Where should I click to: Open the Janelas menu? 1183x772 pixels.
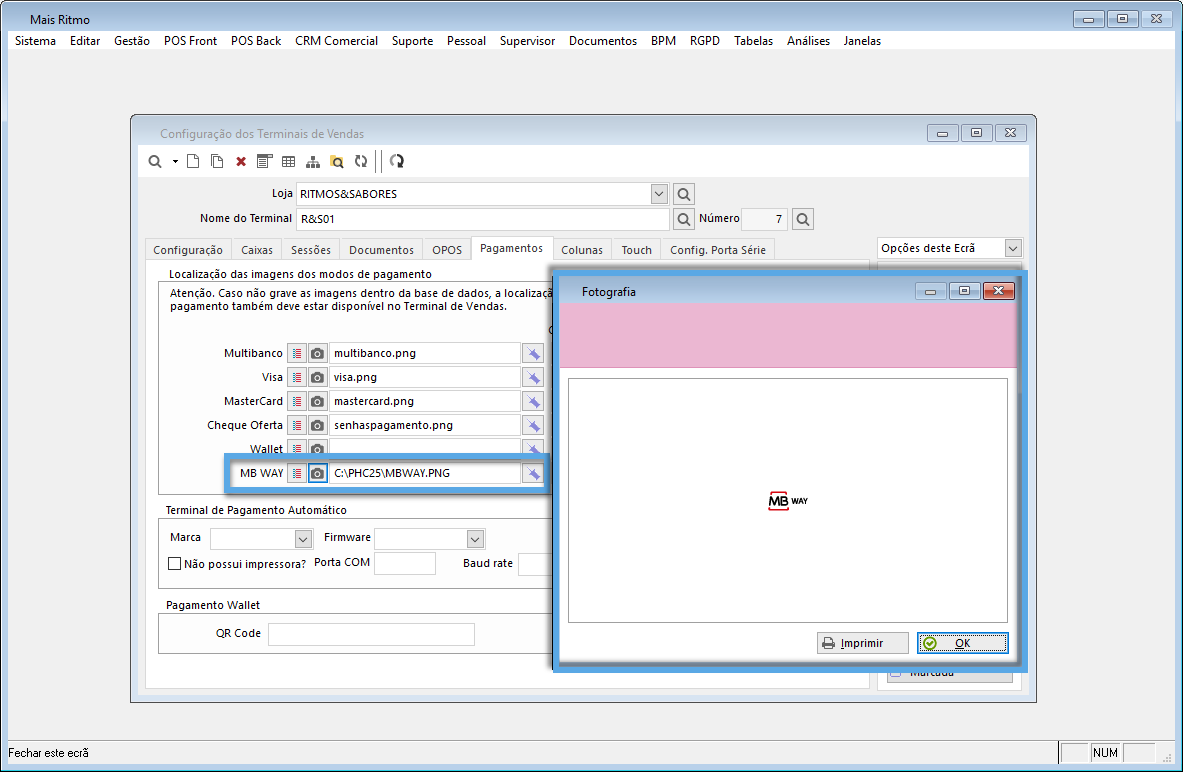862,41
